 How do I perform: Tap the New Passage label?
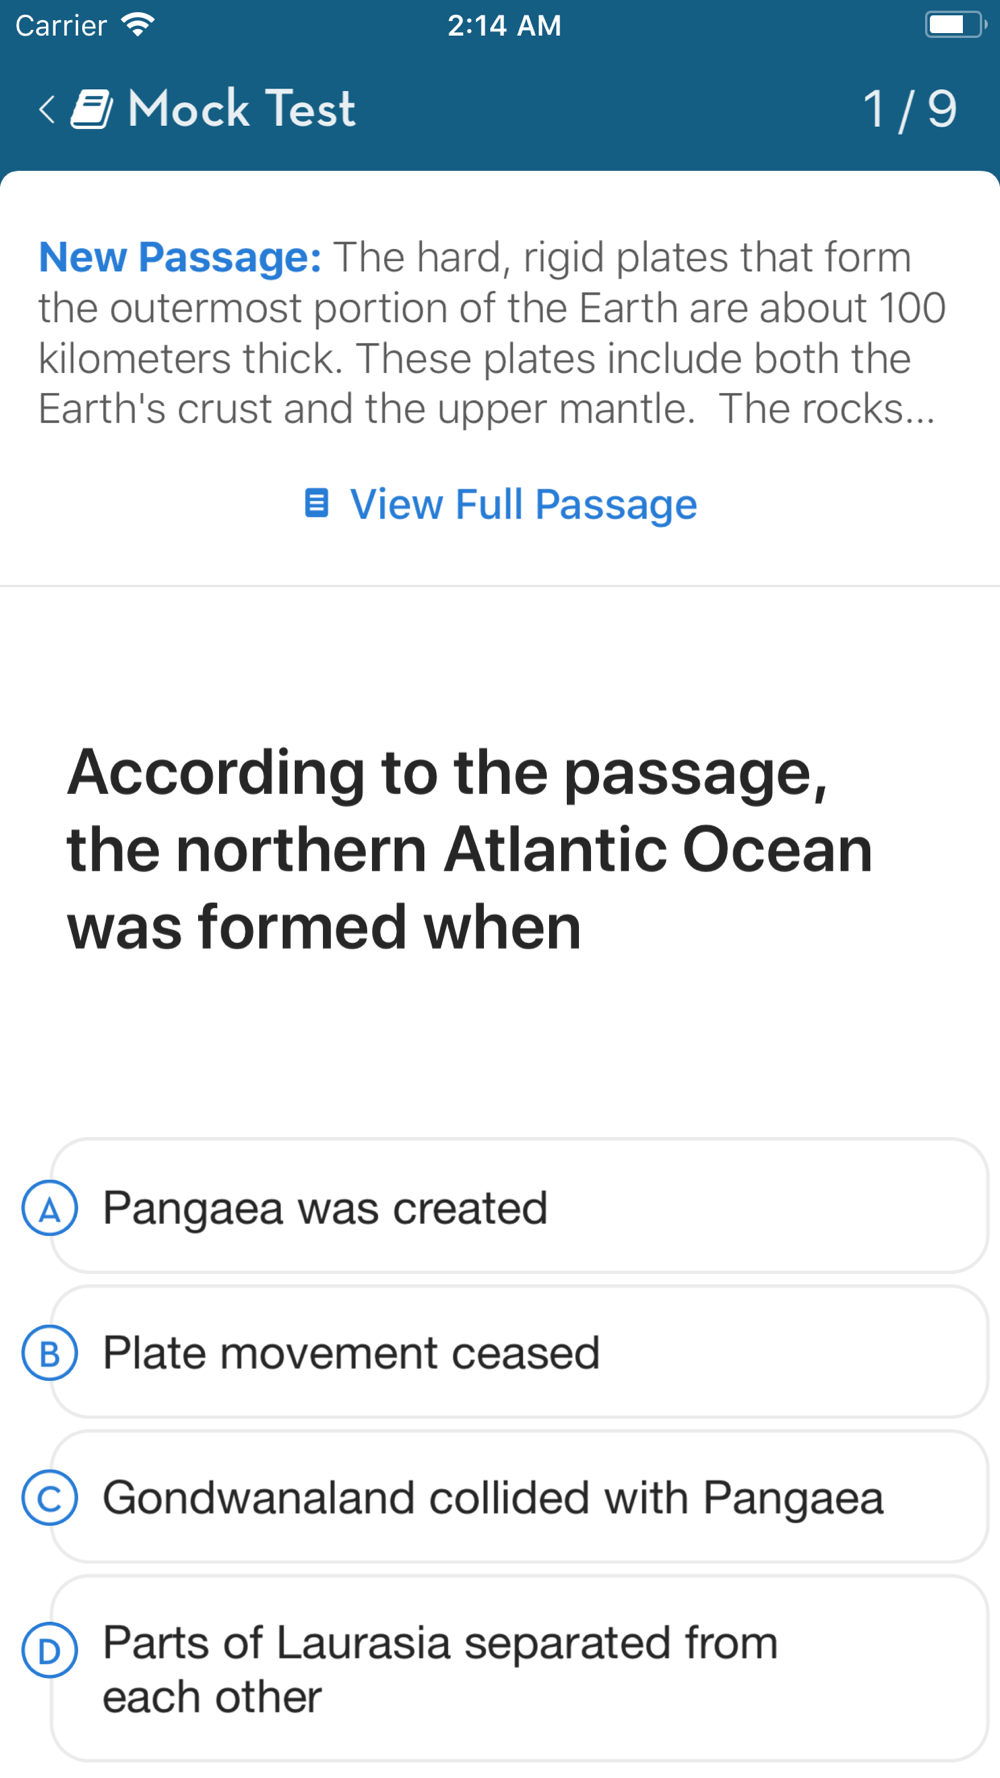(180, 257)
